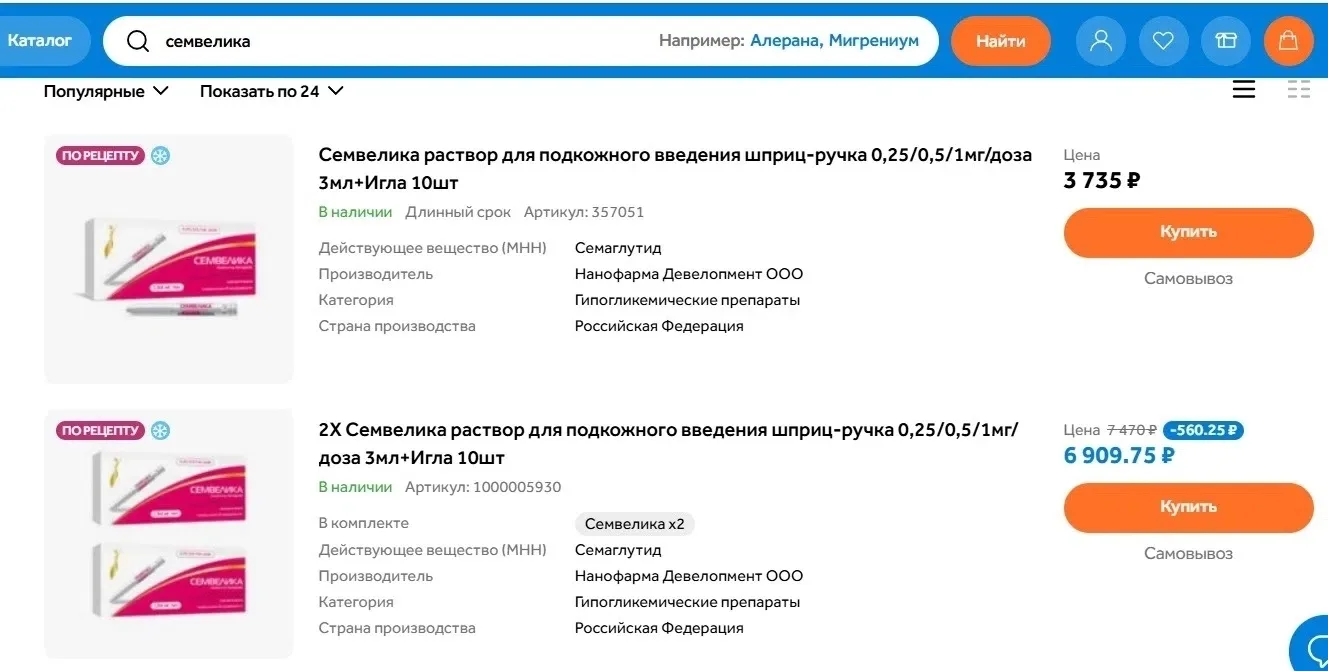
Task: Click the Длинный срок label
Action: tap(458, 212)
